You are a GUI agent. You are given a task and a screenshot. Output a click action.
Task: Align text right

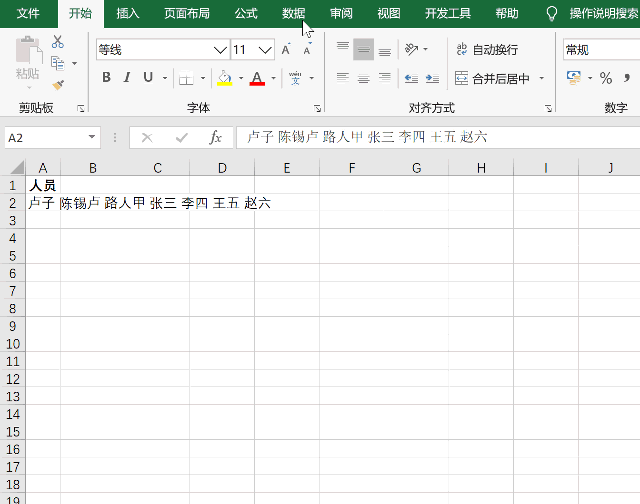click(x=384, y=78)
